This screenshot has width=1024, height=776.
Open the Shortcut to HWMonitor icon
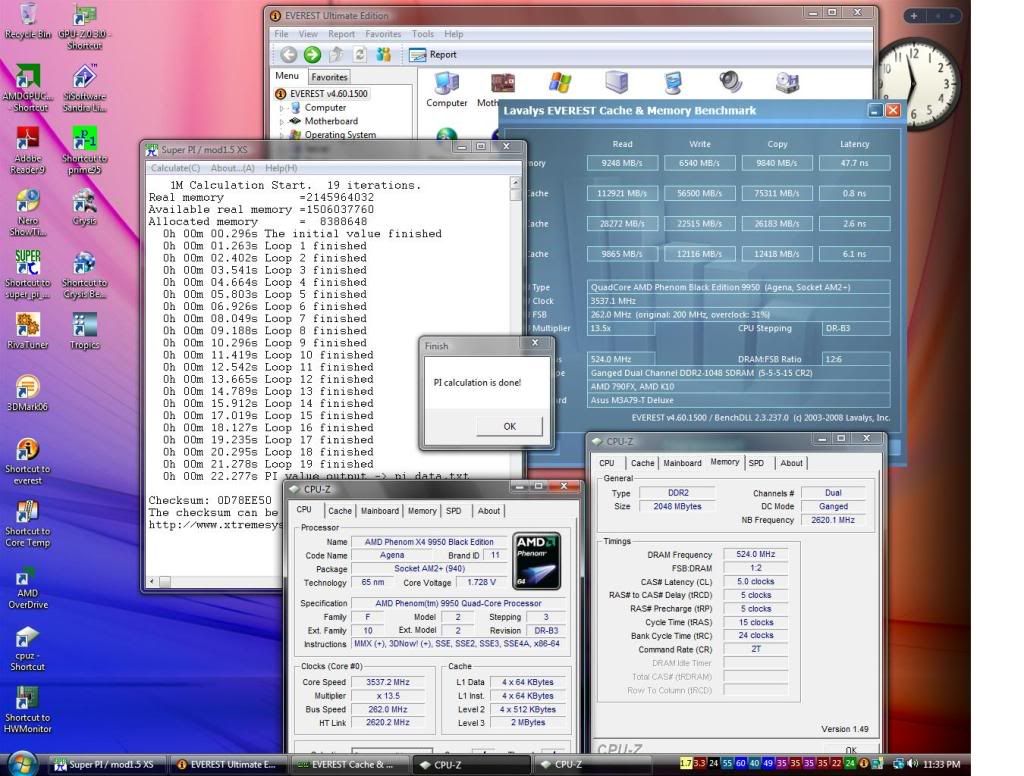tap(27, 710)
